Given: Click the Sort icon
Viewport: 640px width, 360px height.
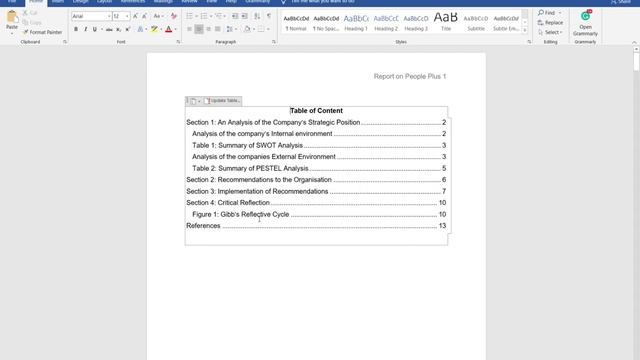Looking at the screenshot, I should tap(257, 16).
